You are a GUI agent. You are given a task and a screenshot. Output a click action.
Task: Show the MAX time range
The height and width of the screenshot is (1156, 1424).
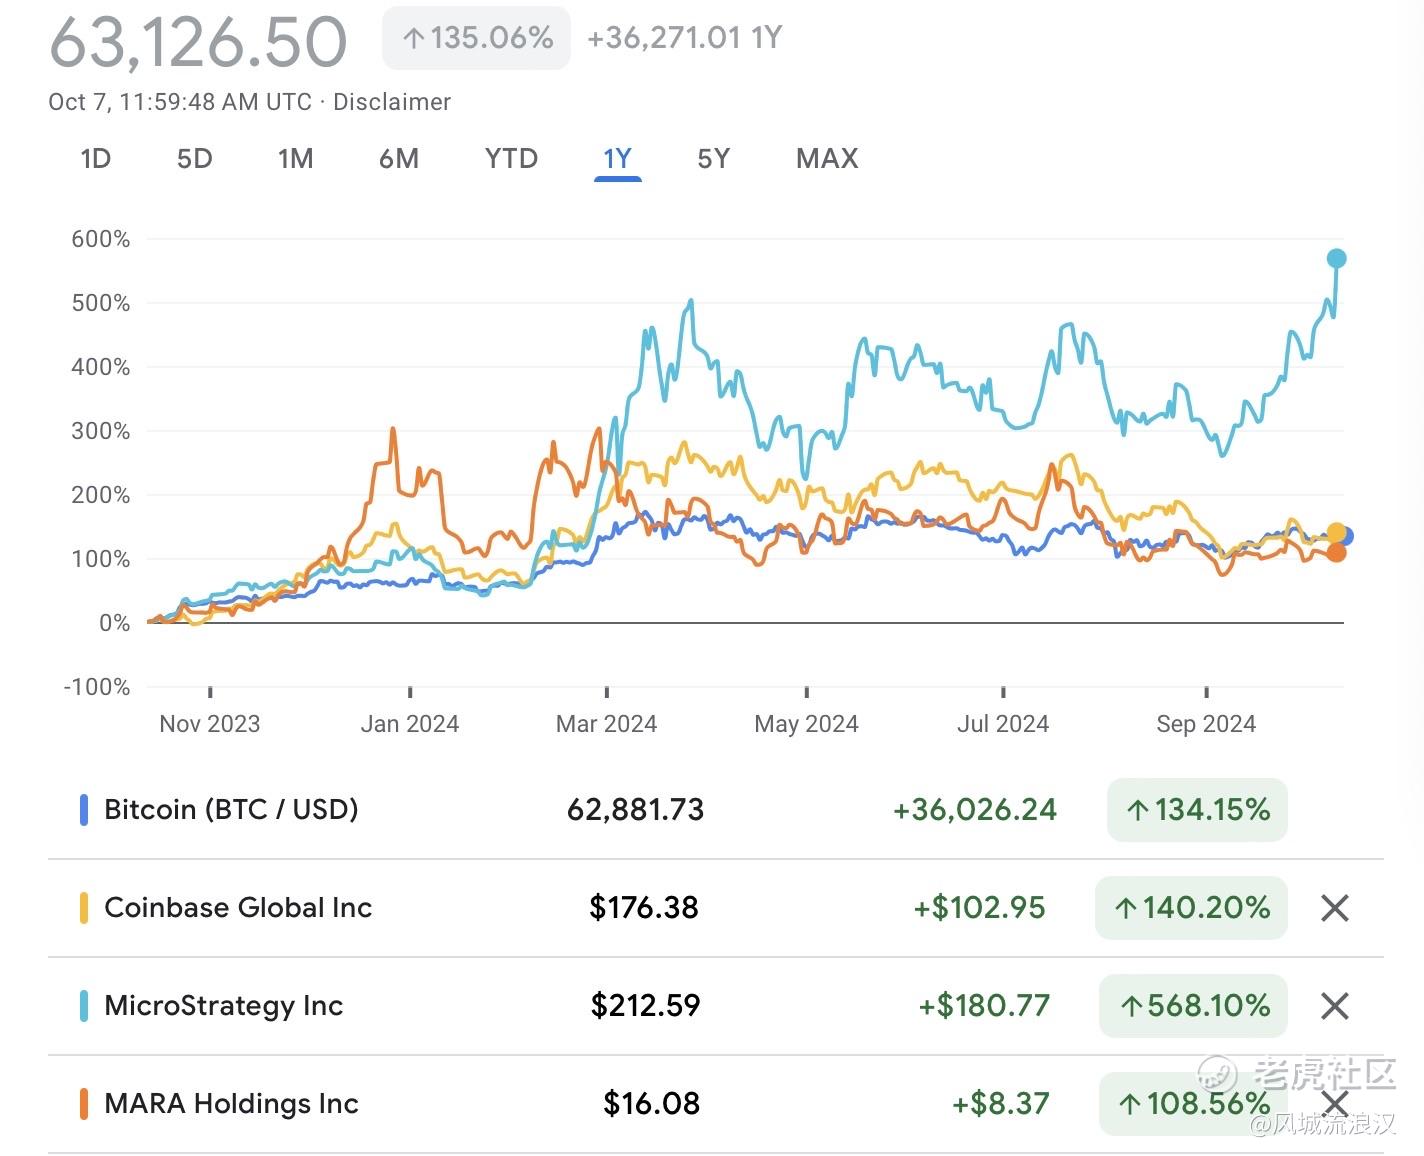tap(827, 159)
